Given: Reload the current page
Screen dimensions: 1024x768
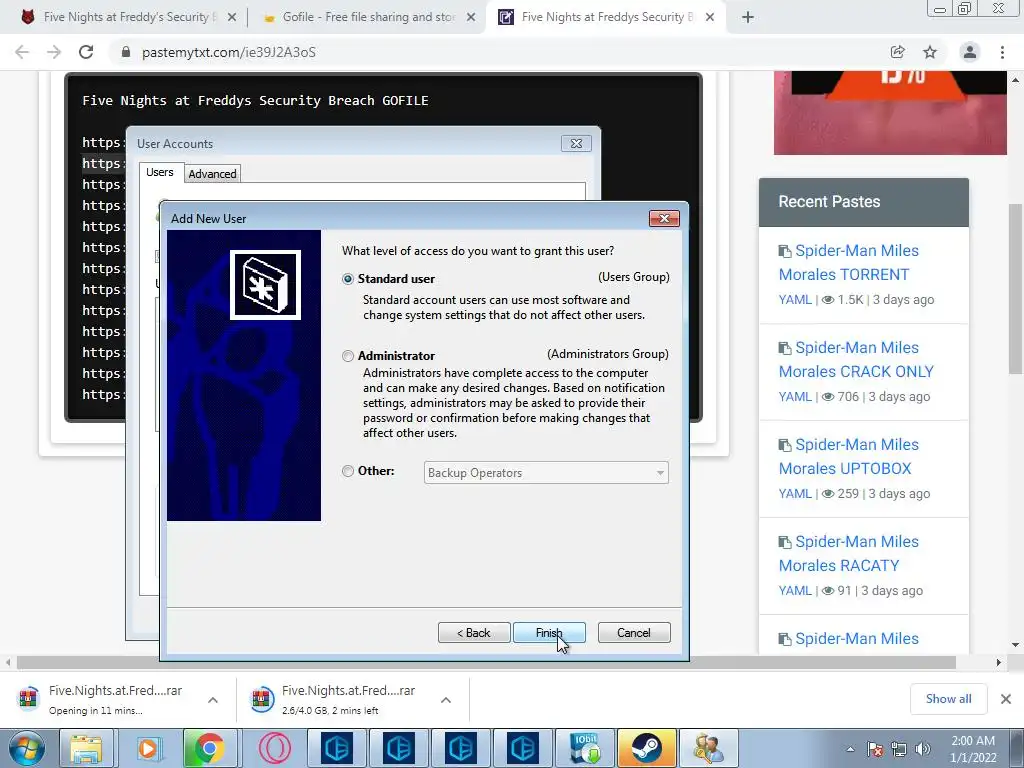Looking at the screenshot, I should (x=86, y=52).
